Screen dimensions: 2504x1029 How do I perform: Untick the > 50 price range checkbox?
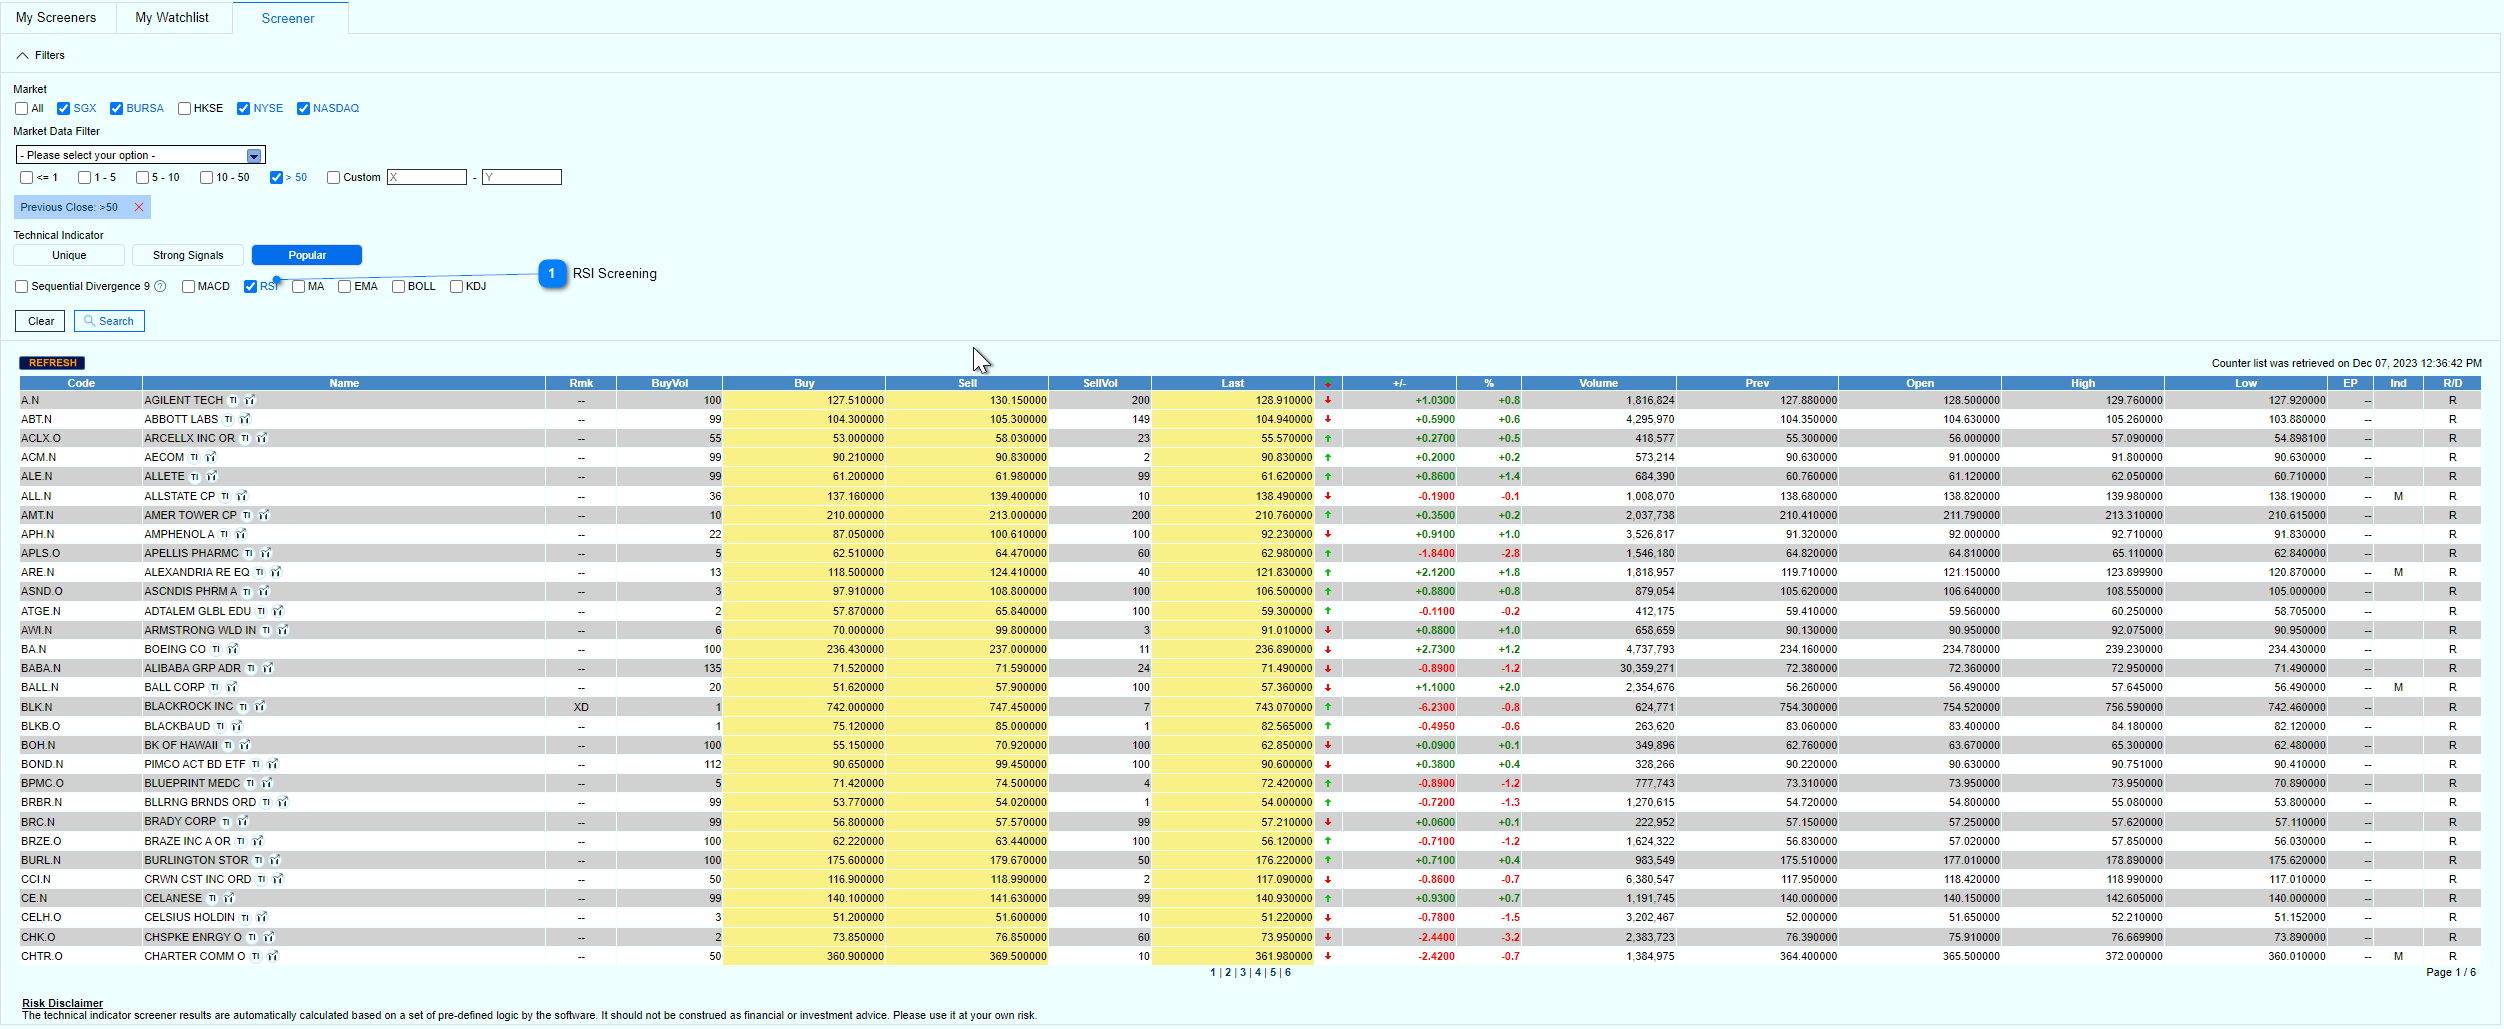pos(277,177)
